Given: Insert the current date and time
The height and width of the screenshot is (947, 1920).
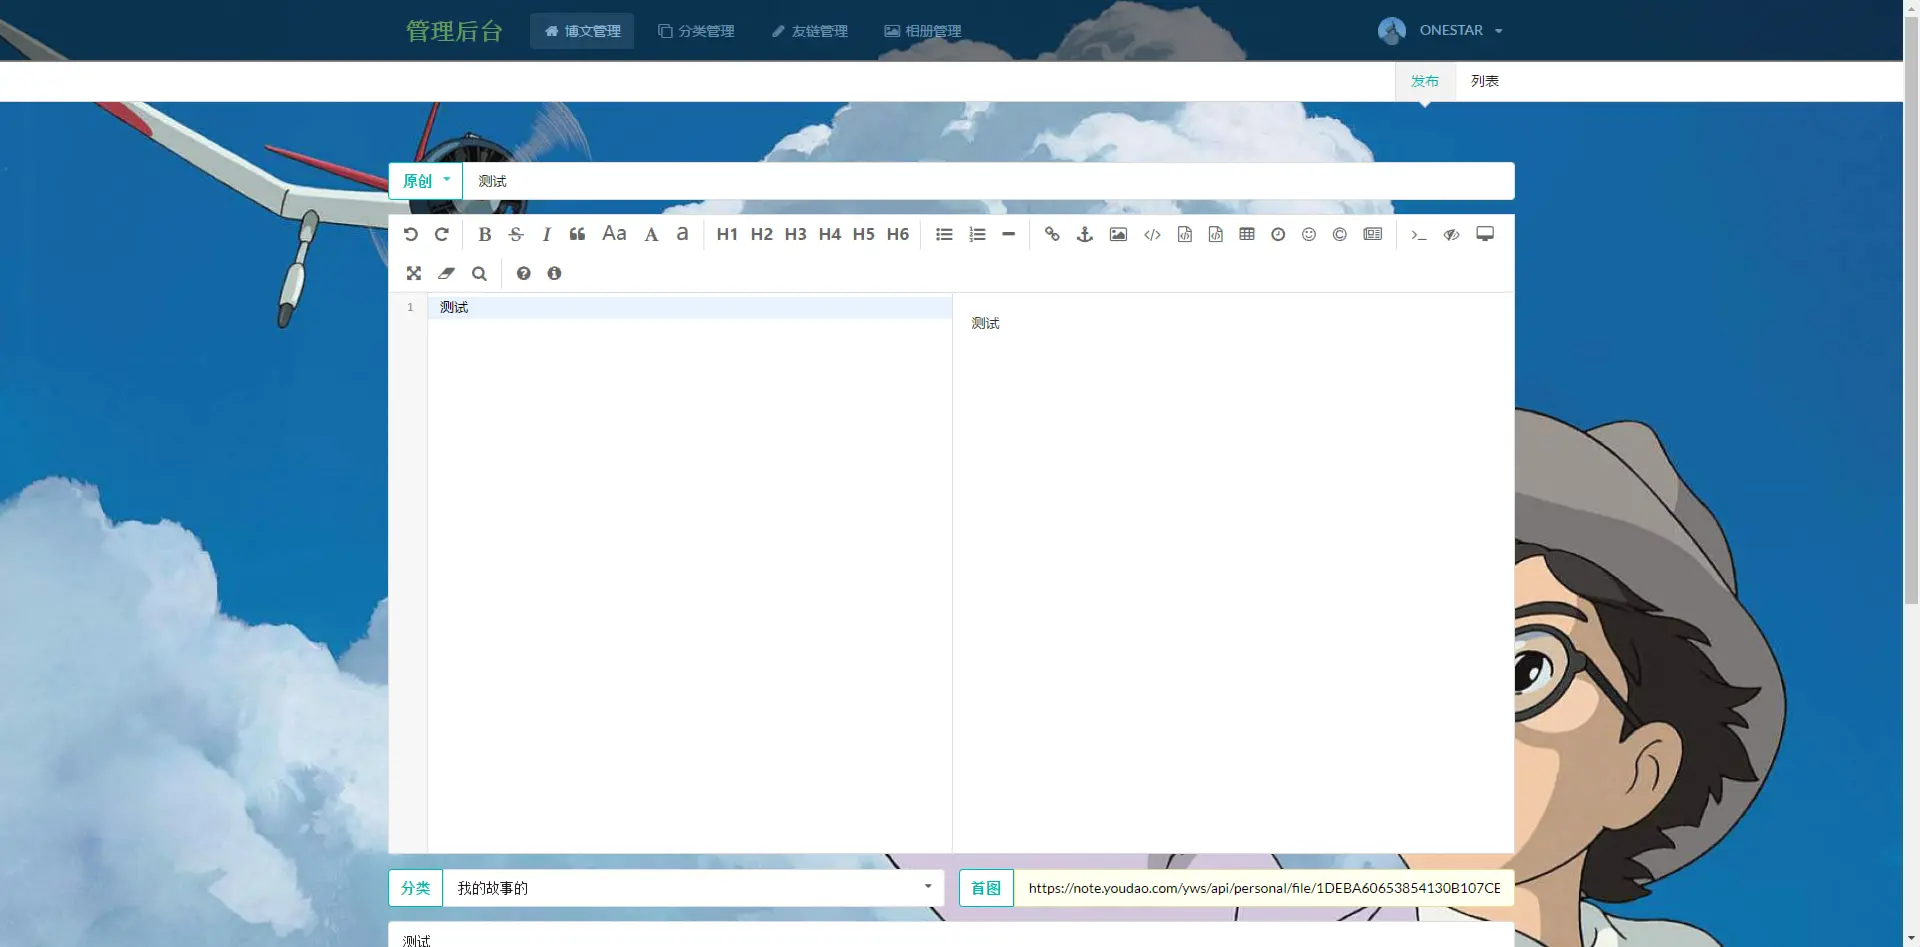Looking at the screenshot, I should [1278, 234].
